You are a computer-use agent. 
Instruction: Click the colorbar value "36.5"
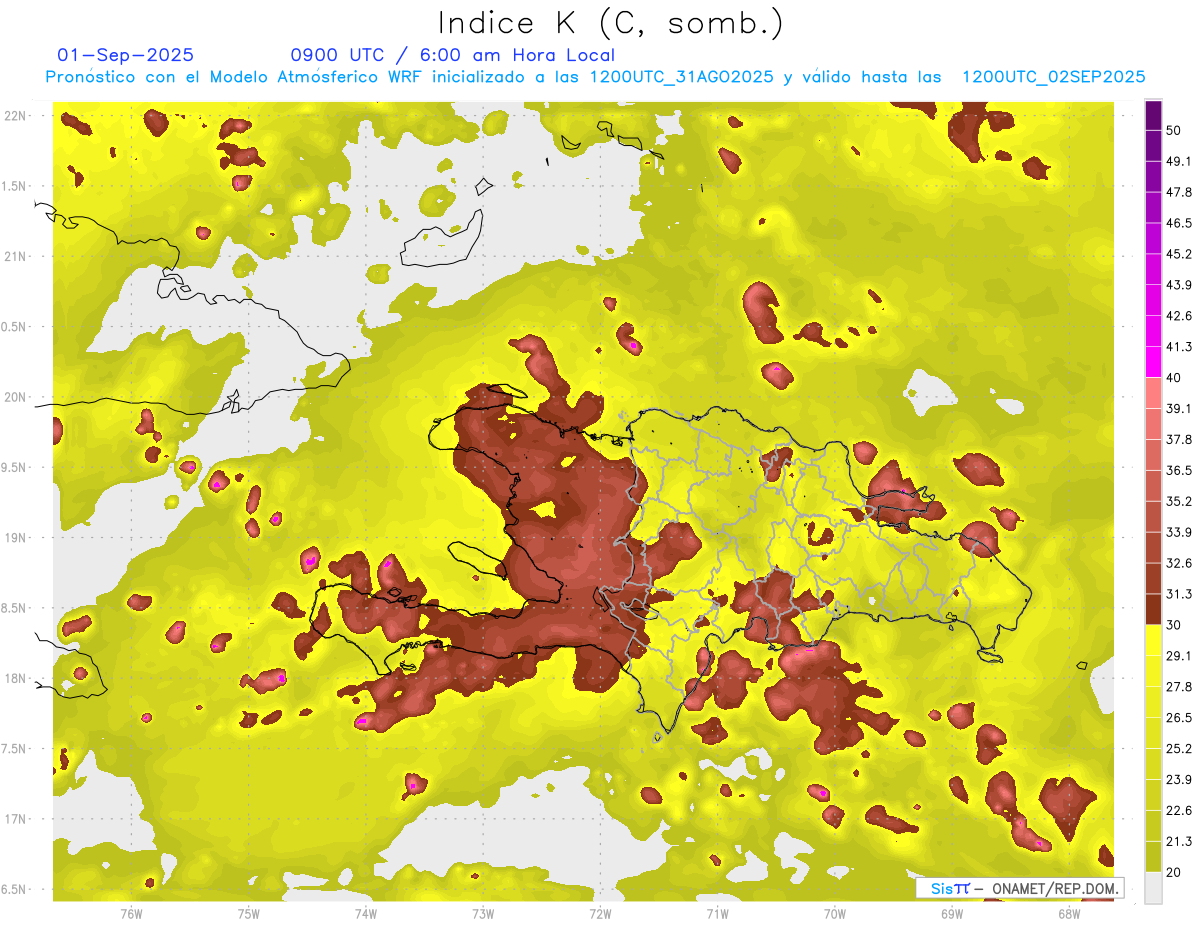tap(1179, 470)
